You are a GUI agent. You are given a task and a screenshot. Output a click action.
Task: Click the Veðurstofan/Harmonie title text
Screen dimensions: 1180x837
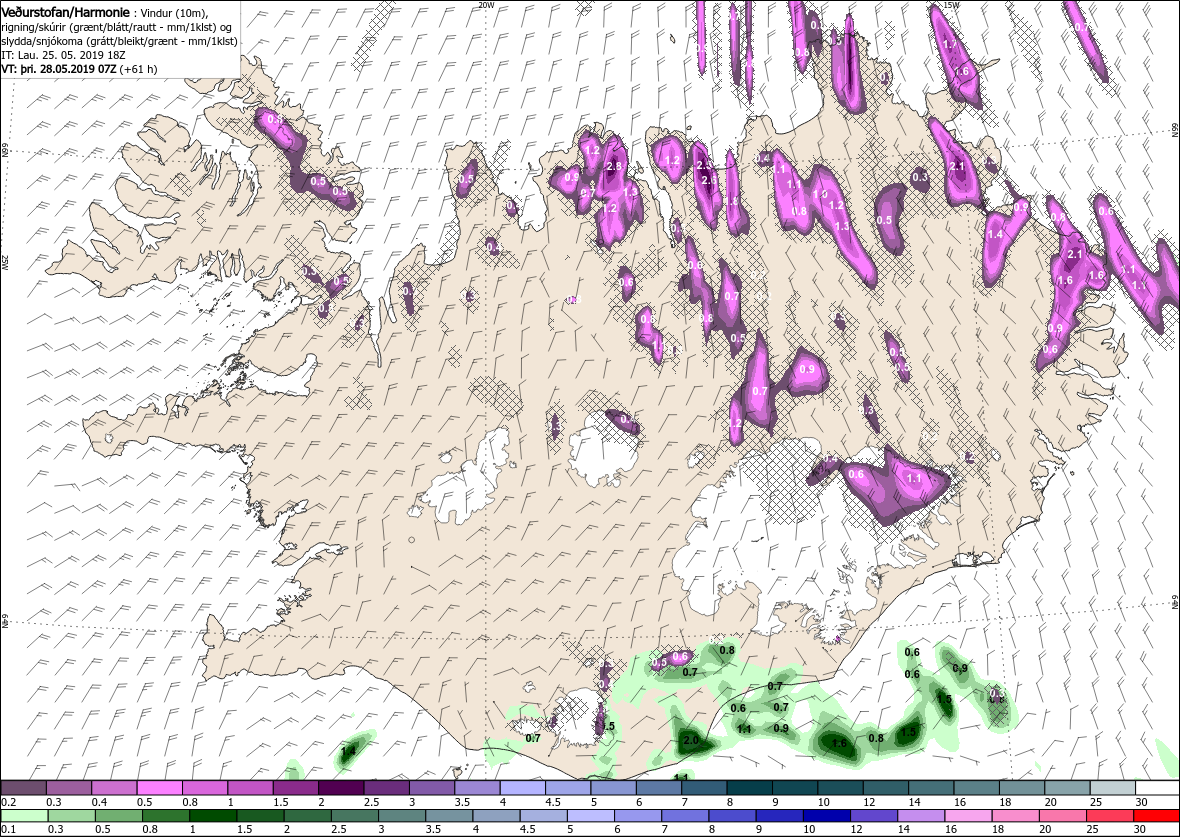64,13
